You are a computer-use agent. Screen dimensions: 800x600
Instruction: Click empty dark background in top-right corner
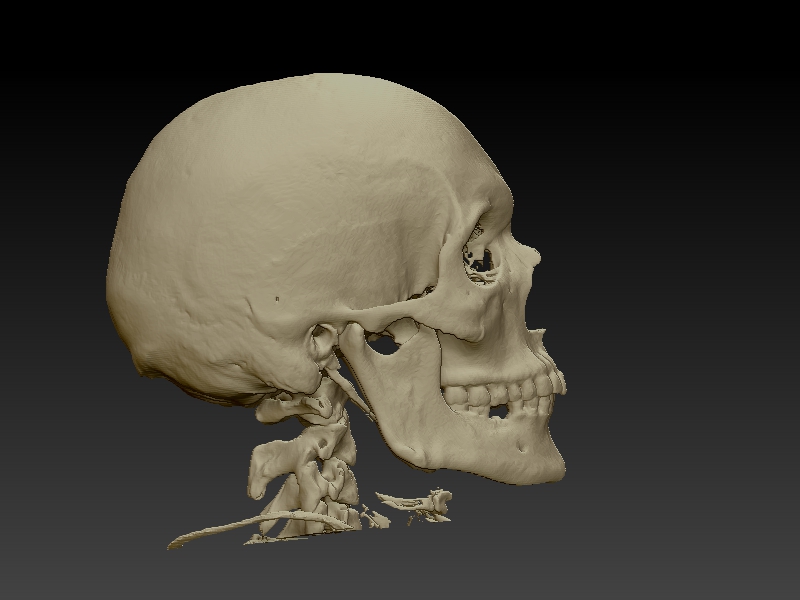[x=740, y=50]
